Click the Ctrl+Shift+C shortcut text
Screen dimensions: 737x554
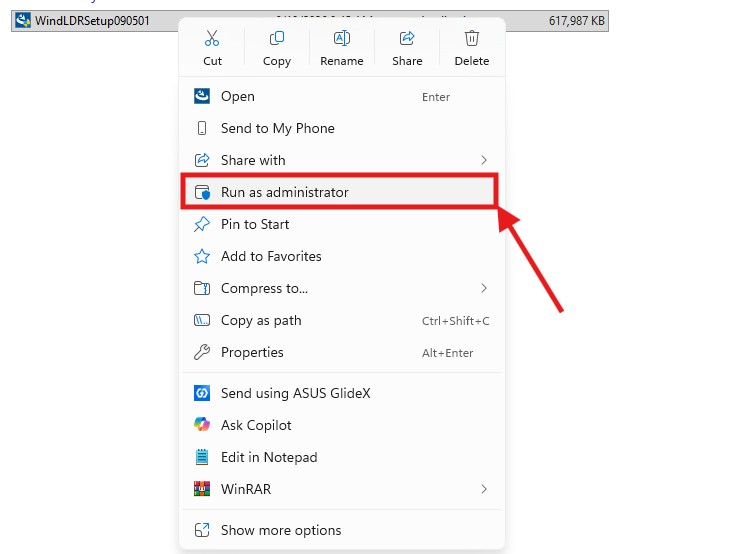[x=455, y=321]
